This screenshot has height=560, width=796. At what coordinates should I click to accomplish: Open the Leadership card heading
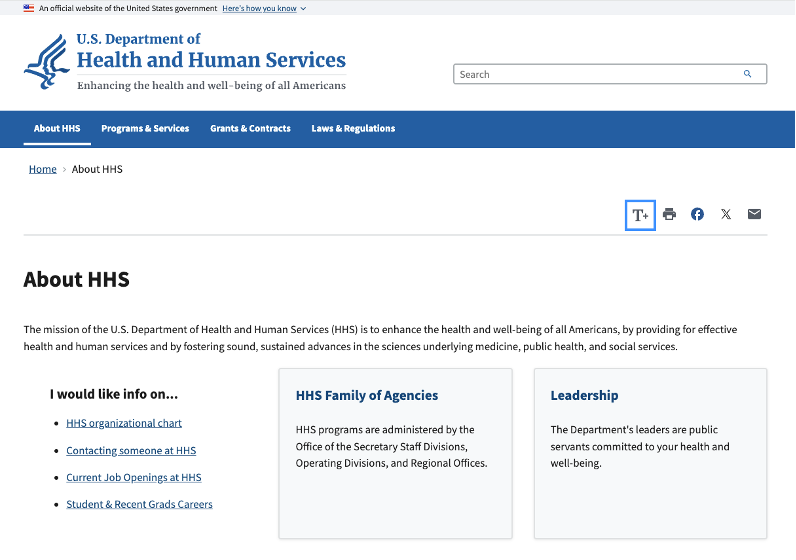(x=584, y=396)
